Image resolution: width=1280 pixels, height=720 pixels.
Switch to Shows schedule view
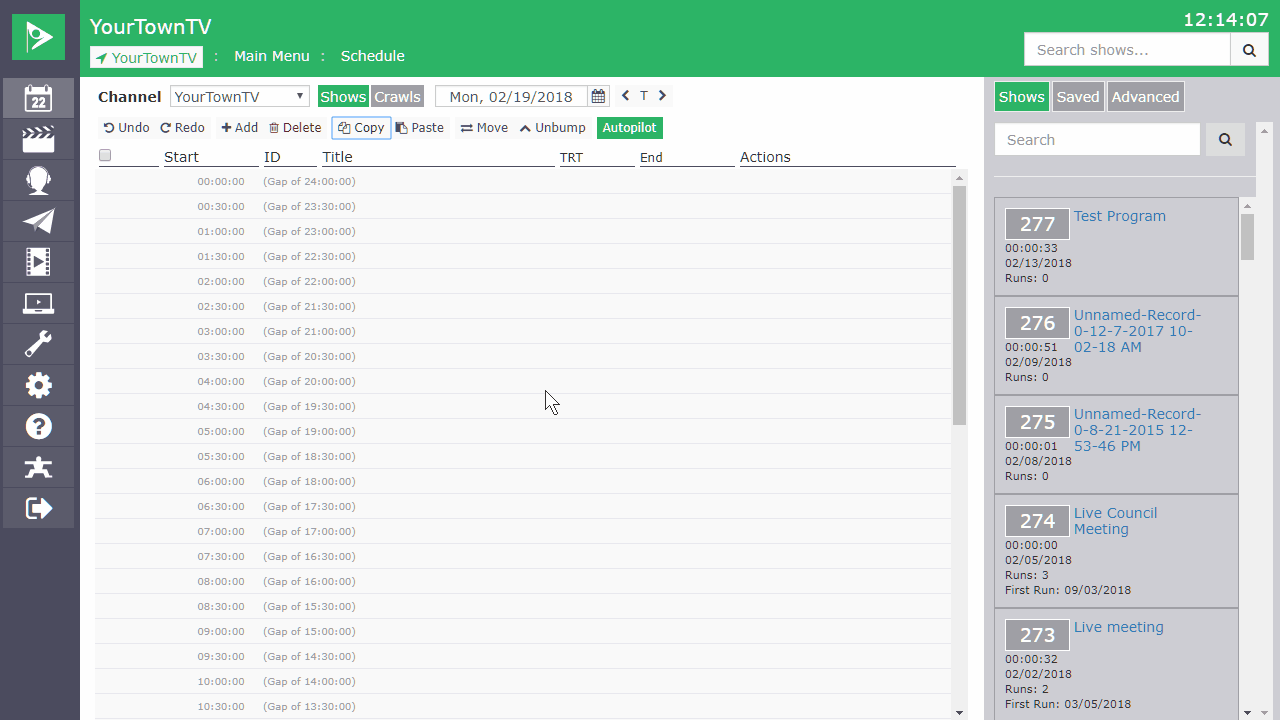[x=343, y=97]
